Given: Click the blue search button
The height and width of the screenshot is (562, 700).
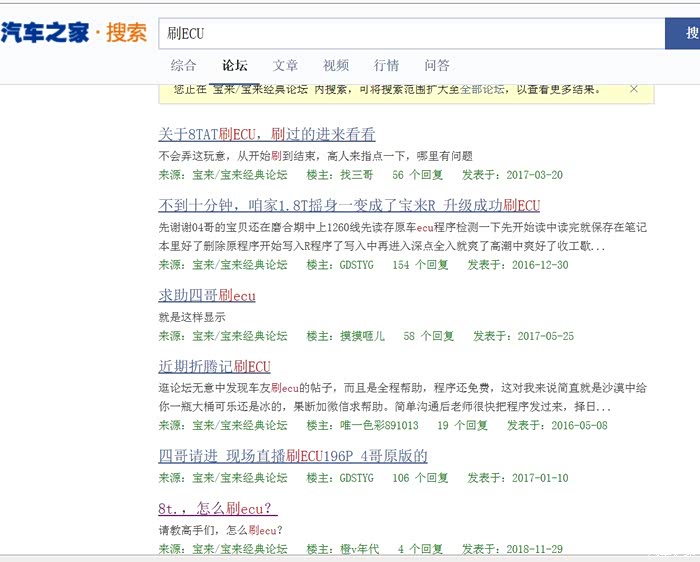Looking at the screenshot, I should point(686,33).
